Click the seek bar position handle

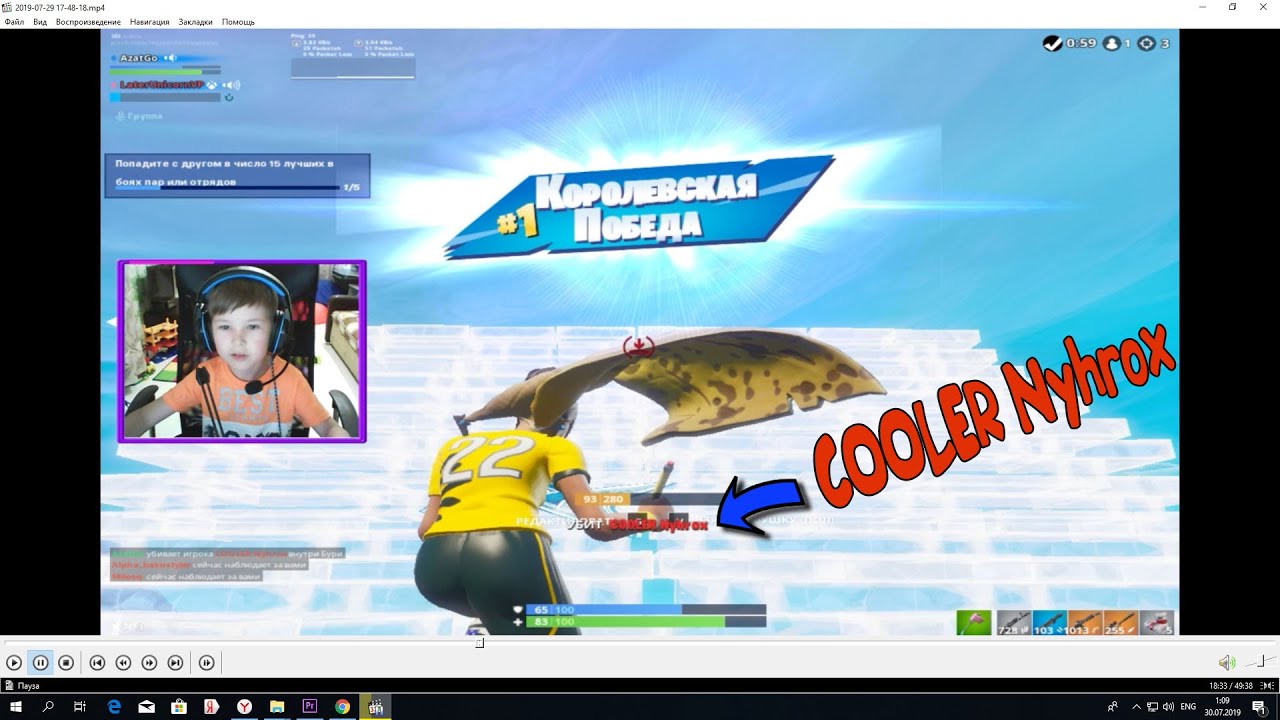480,643
